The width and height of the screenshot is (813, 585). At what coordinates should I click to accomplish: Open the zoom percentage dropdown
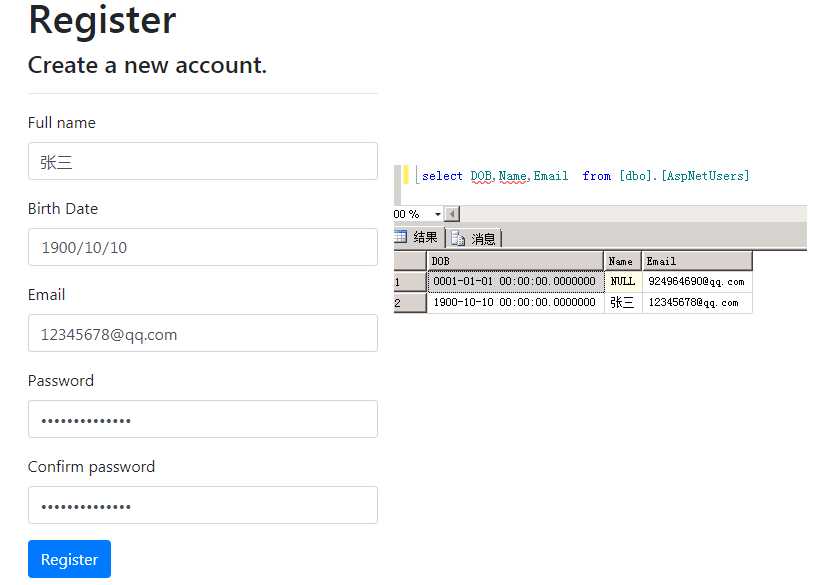[x=437, y=214]
